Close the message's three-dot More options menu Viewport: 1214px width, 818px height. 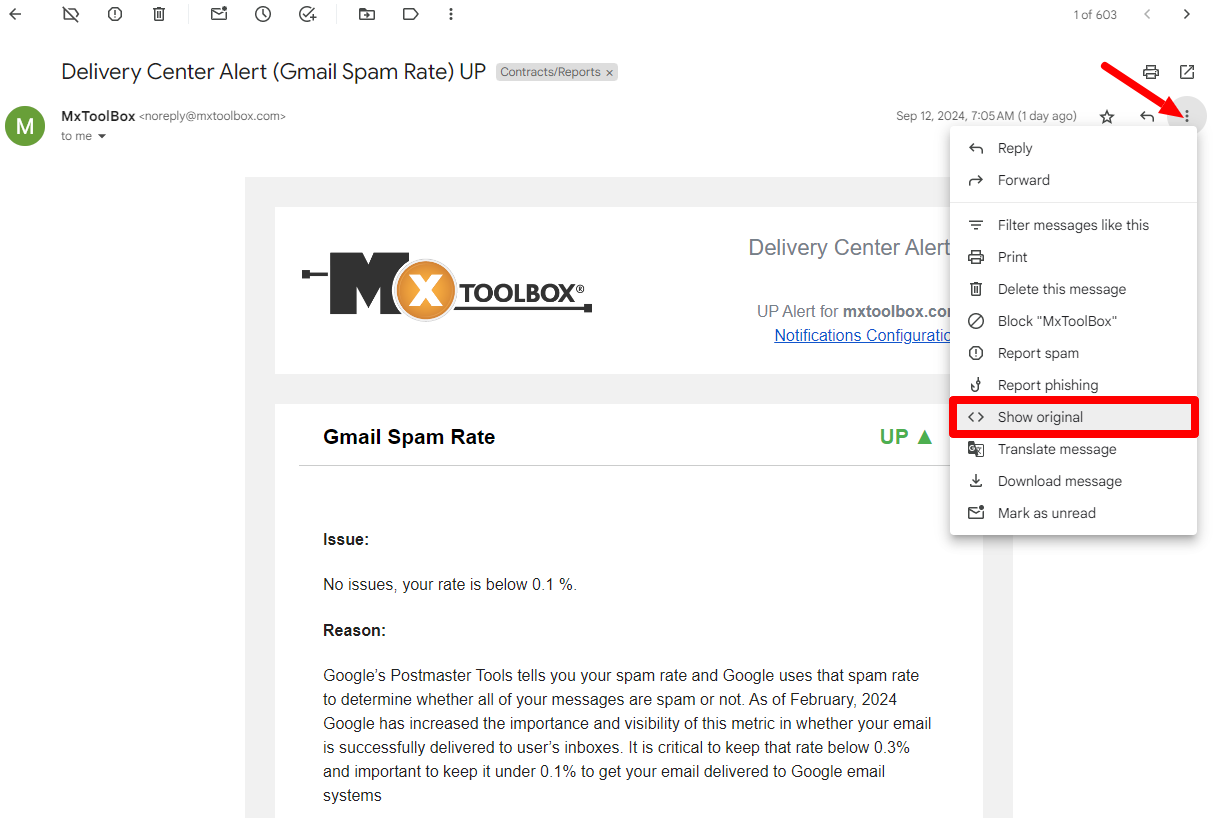1187,116
